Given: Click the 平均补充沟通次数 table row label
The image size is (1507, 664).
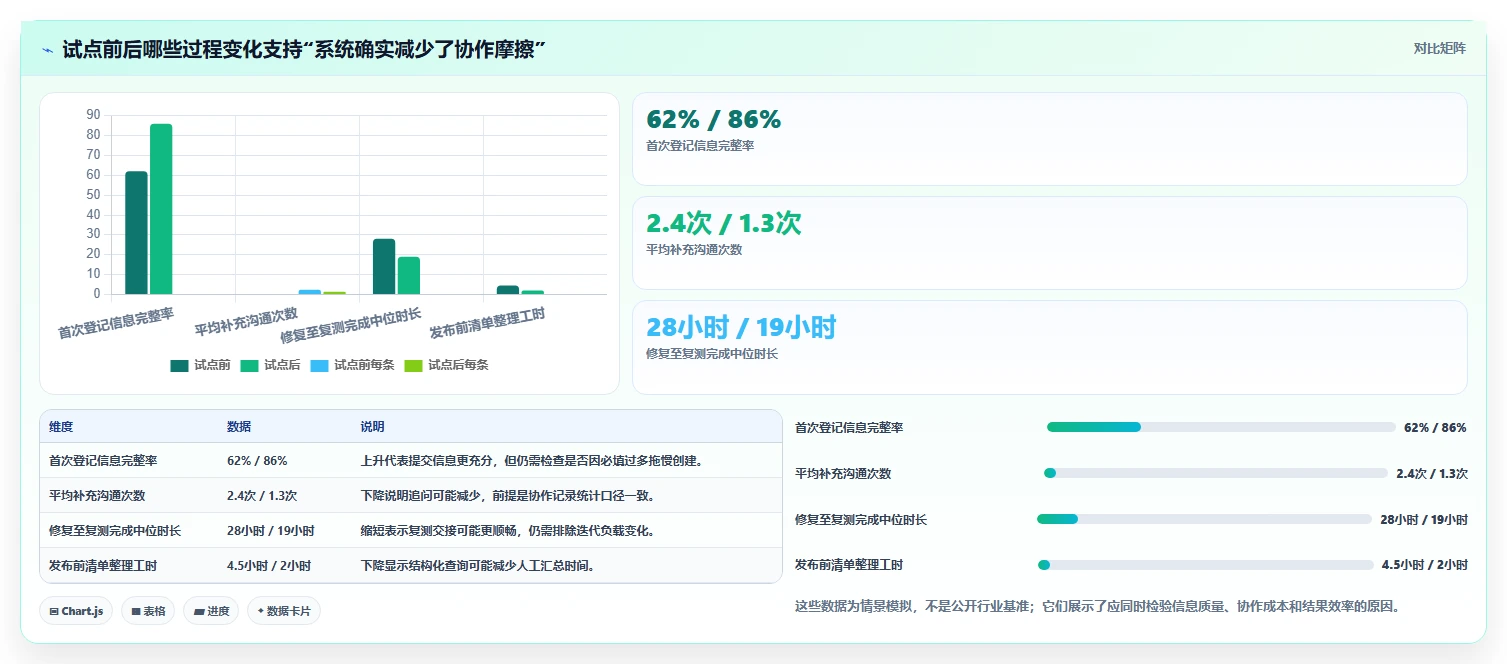Looking at the screenshot, I should point(97,496).
